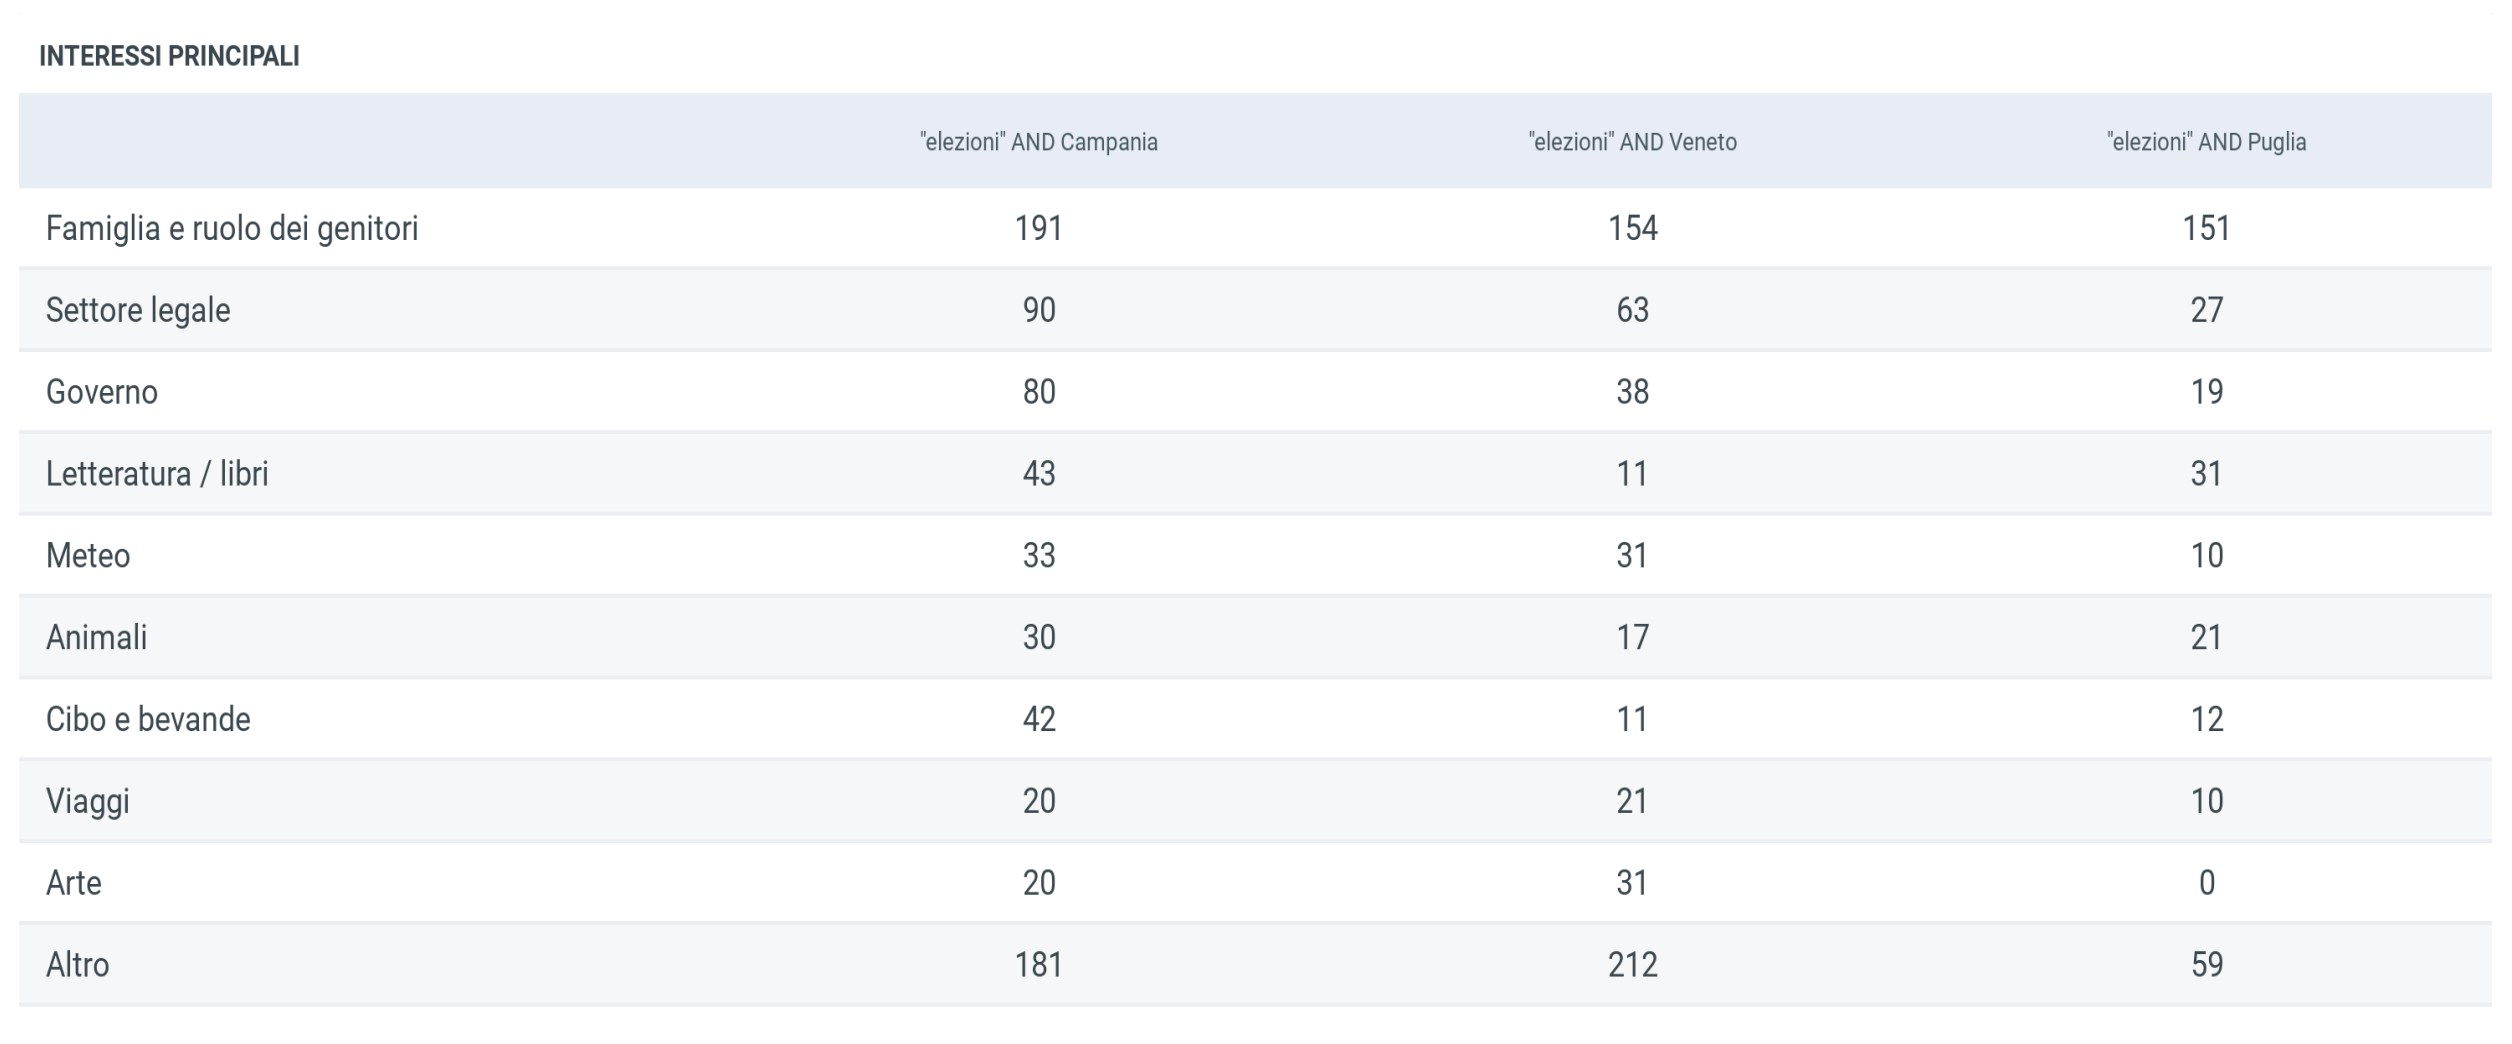This screenshot has height=1044, width=2512.
Task: Select the Arte row label
Action: pyautogui.click(x=74, y=883)
